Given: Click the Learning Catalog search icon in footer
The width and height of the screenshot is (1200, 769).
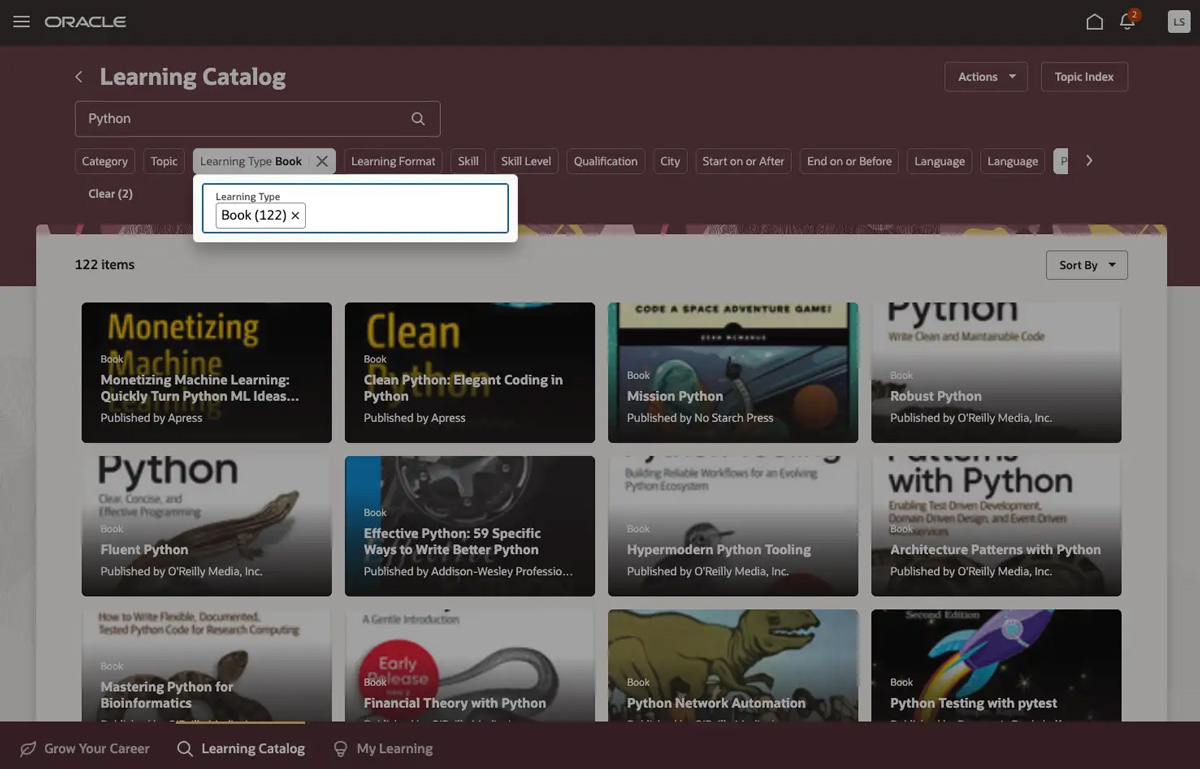Looking at the screenshot, I should click(x=185, y=748).
